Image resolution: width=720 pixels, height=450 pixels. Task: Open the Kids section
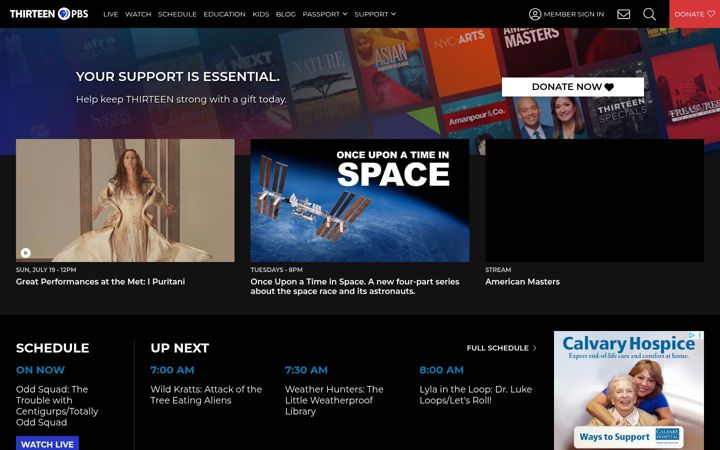261,14
